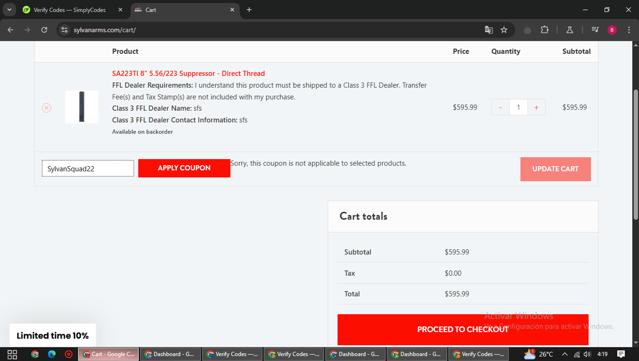639x361 pixels.
Task: Open Chrome Labs flask icon
Action: 570,30
